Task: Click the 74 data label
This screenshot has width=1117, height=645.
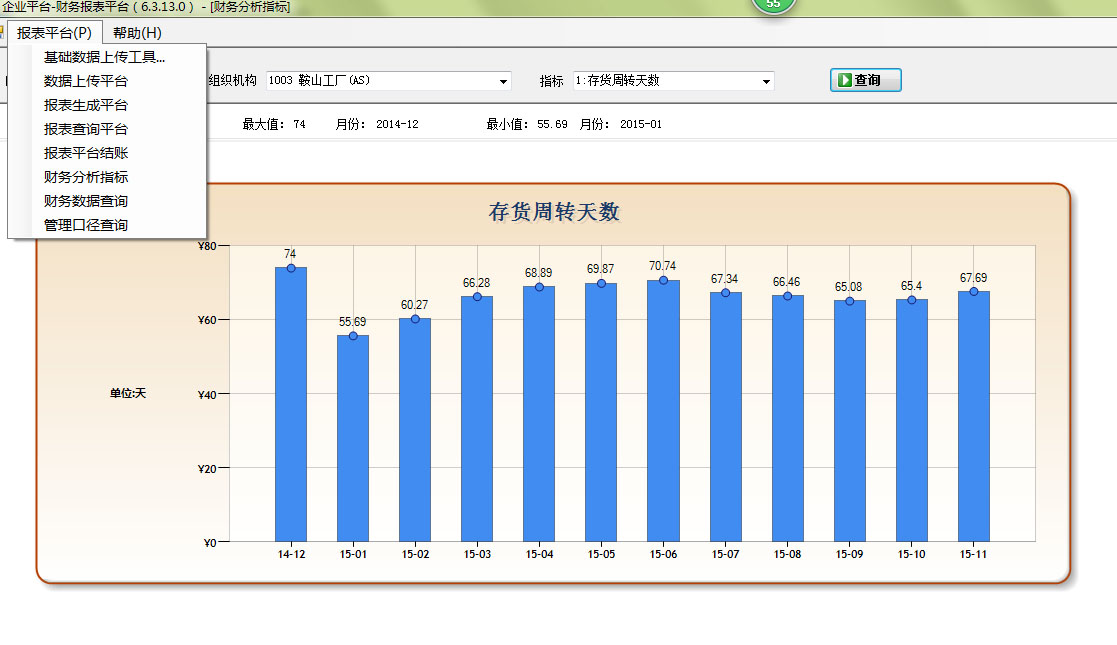Action: tap(290, 254)
